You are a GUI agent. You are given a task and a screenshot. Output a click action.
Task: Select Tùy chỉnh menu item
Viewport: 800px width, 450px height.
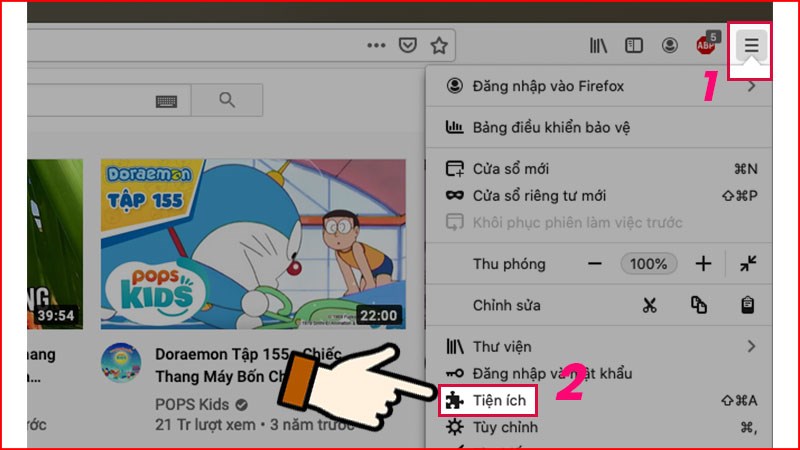(x=598, y=427)
